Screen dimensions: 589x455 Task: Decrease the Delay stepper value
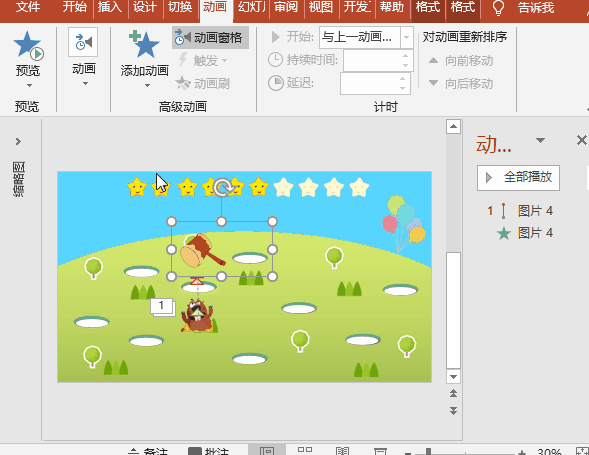coord(403,89)
